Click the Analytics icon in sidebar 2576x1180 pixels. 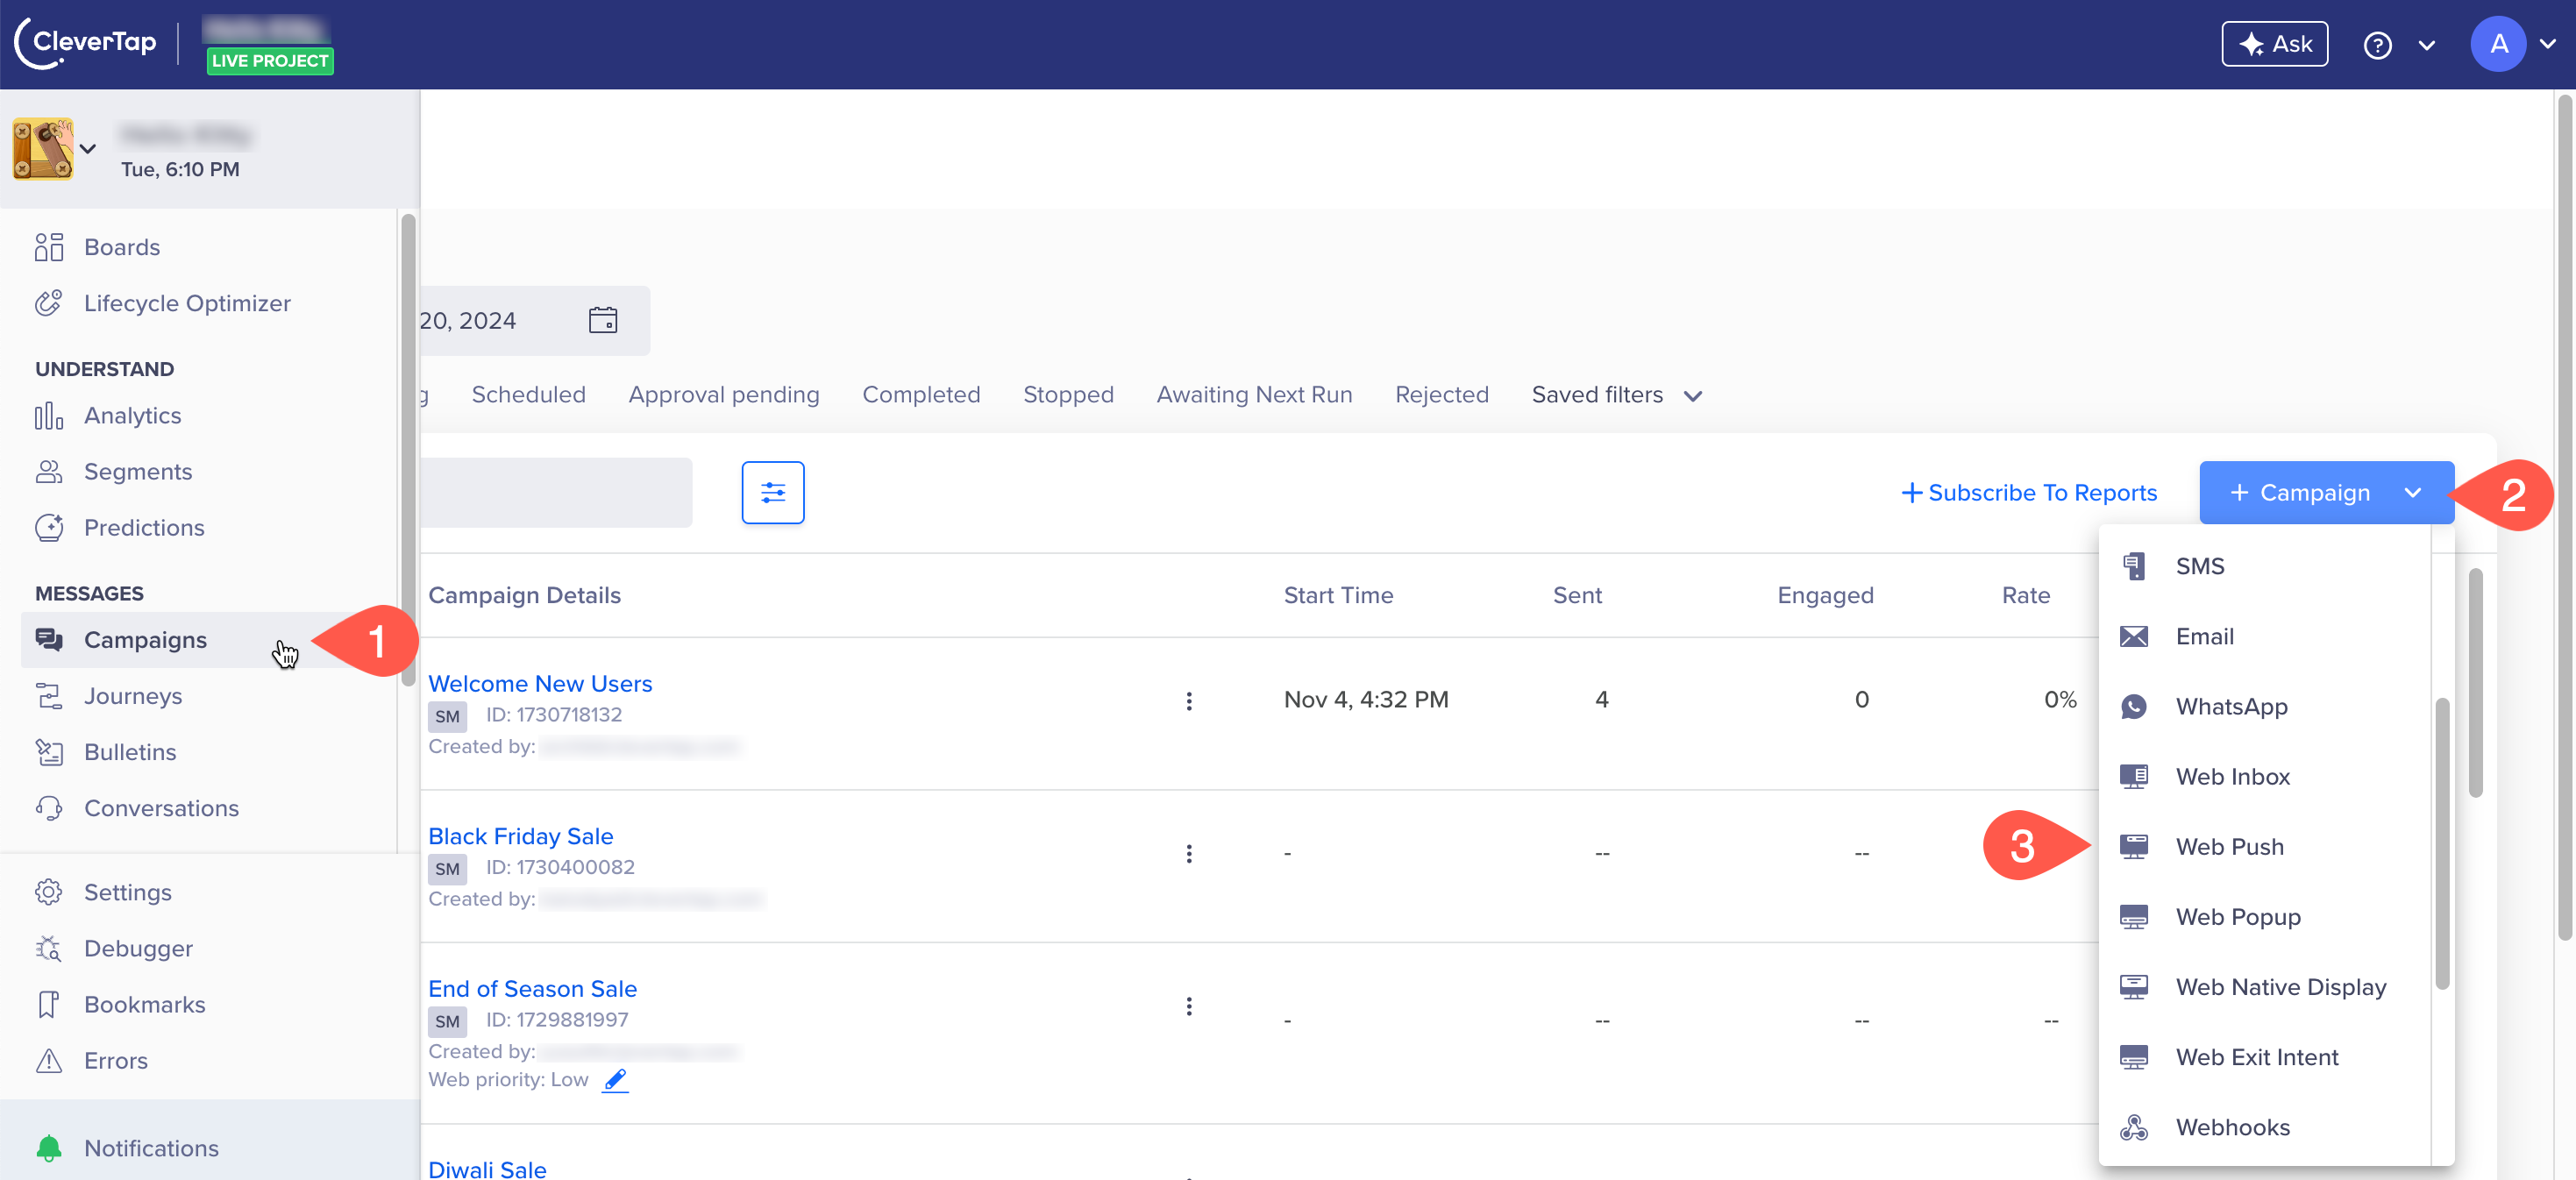[x=49, y=414]
